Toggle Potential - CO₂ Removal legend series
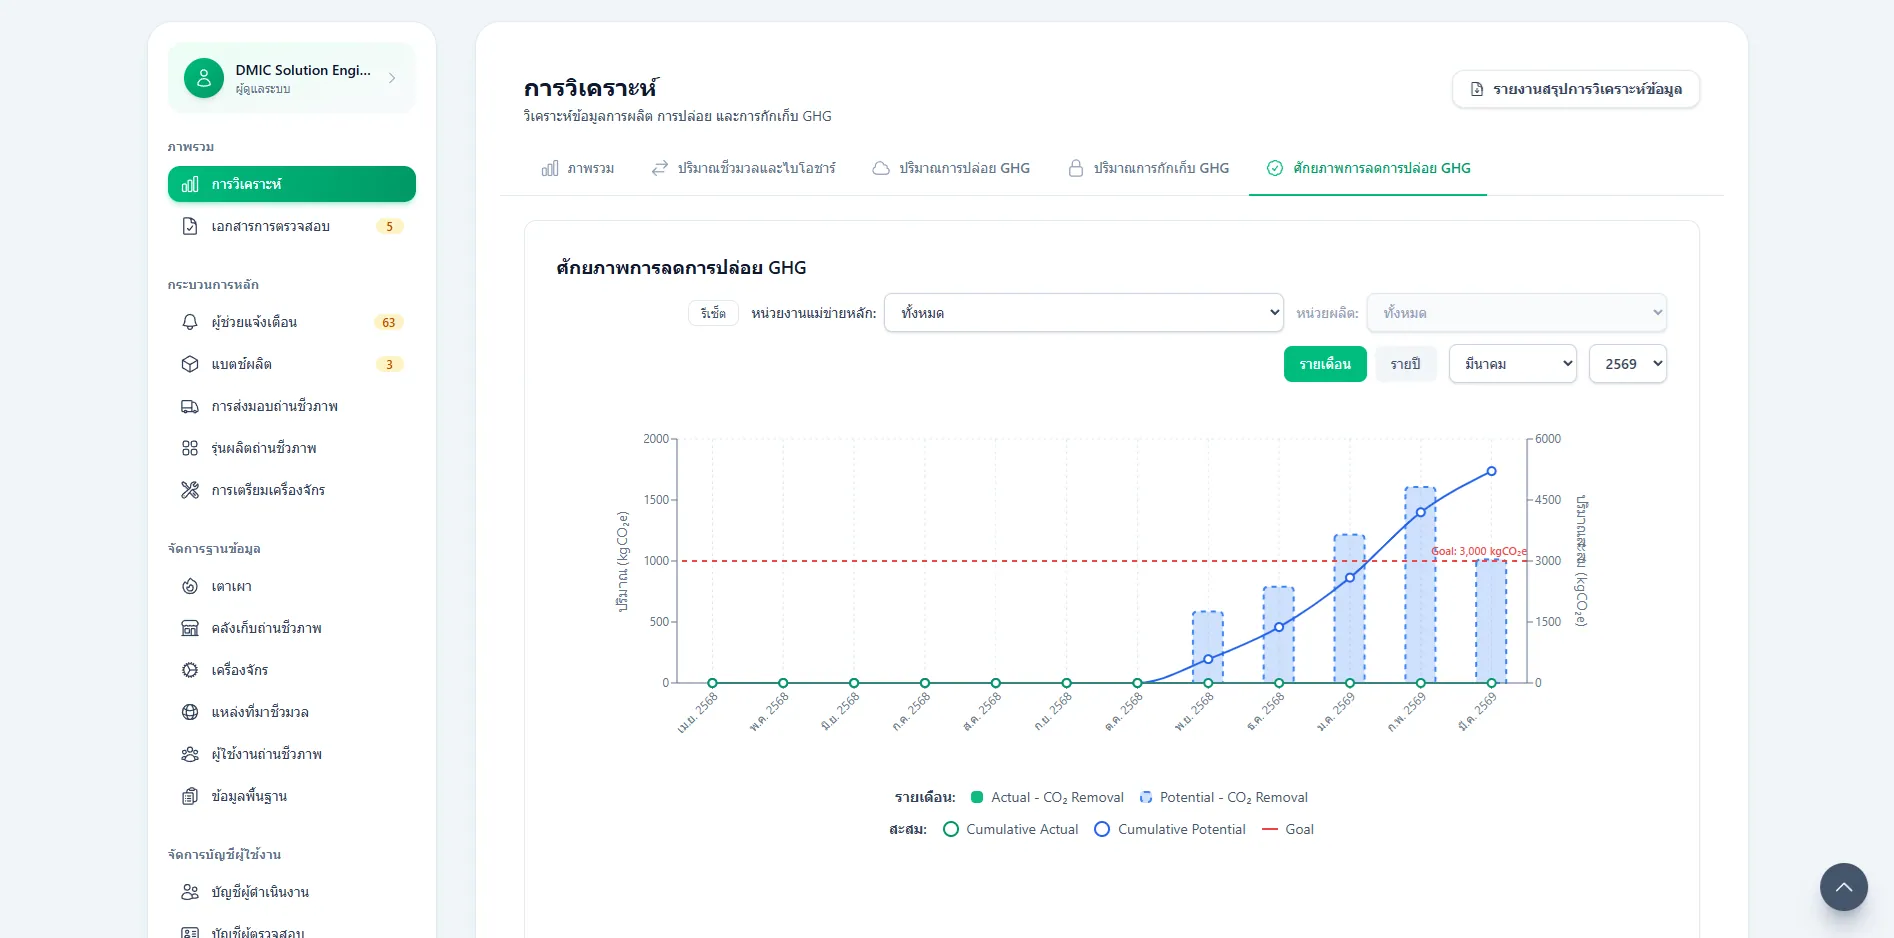1894x938 pixels. (1223, 797)
